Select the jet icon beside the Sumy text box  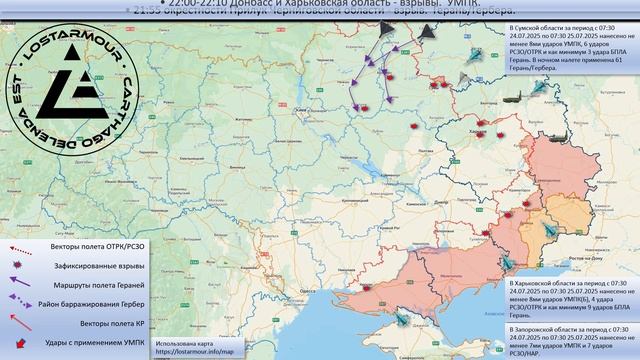pyautogui.click(x=475, y=56)
